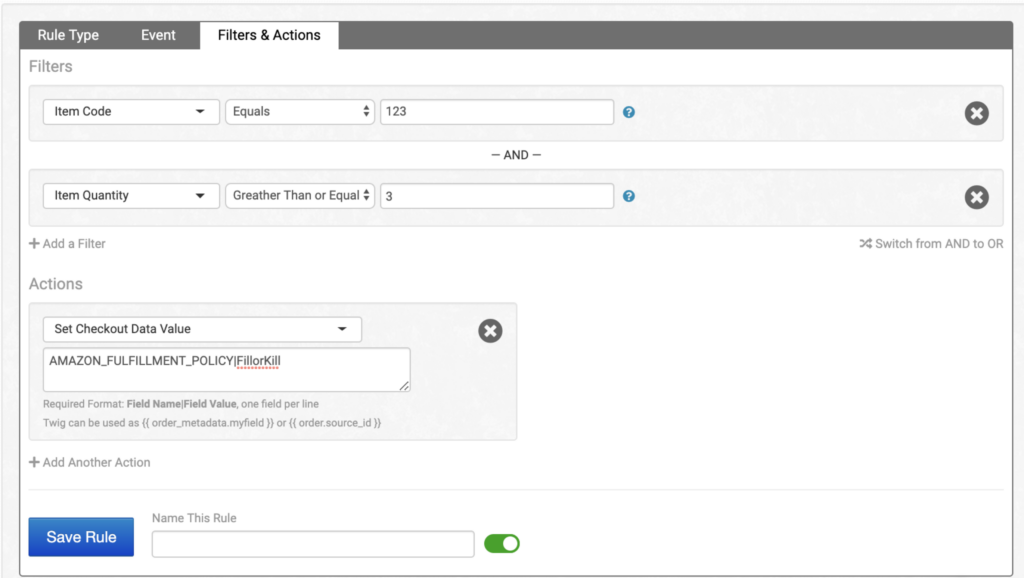Click the item quantity value field containing 3

point(496,196)
